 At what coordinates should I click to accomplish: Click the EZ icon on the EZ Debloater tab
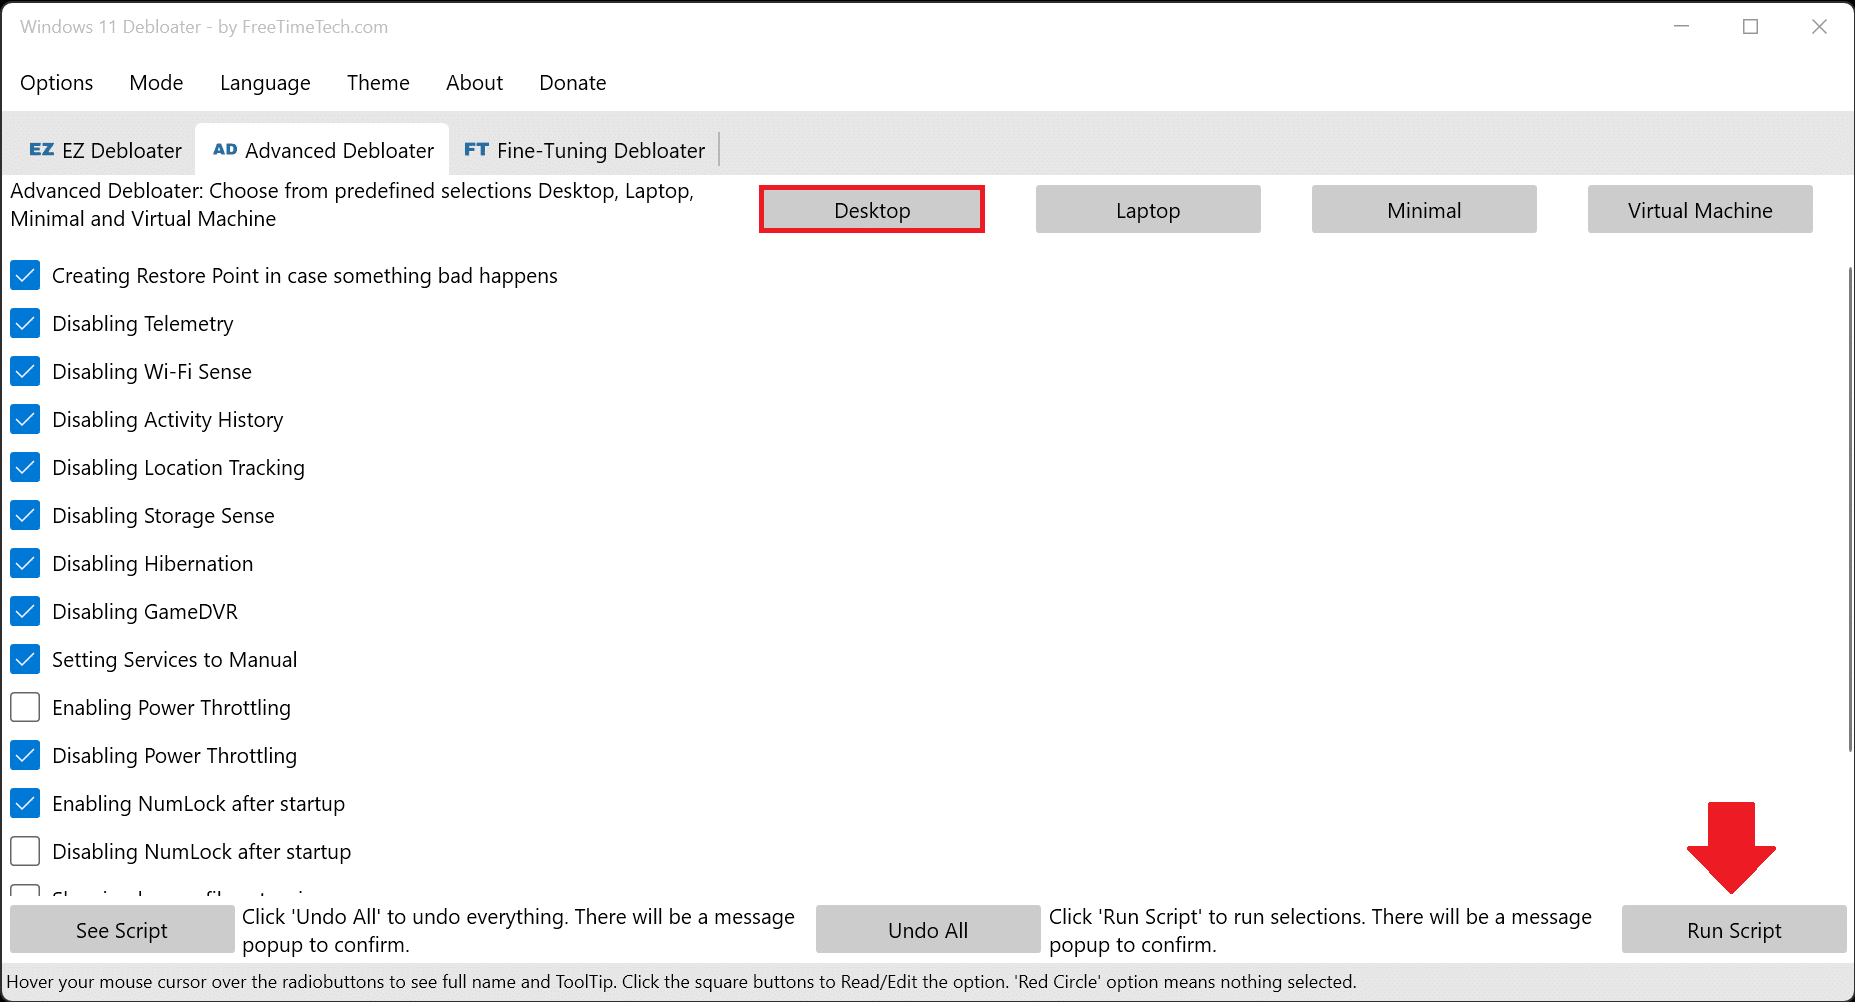(42, 149)
